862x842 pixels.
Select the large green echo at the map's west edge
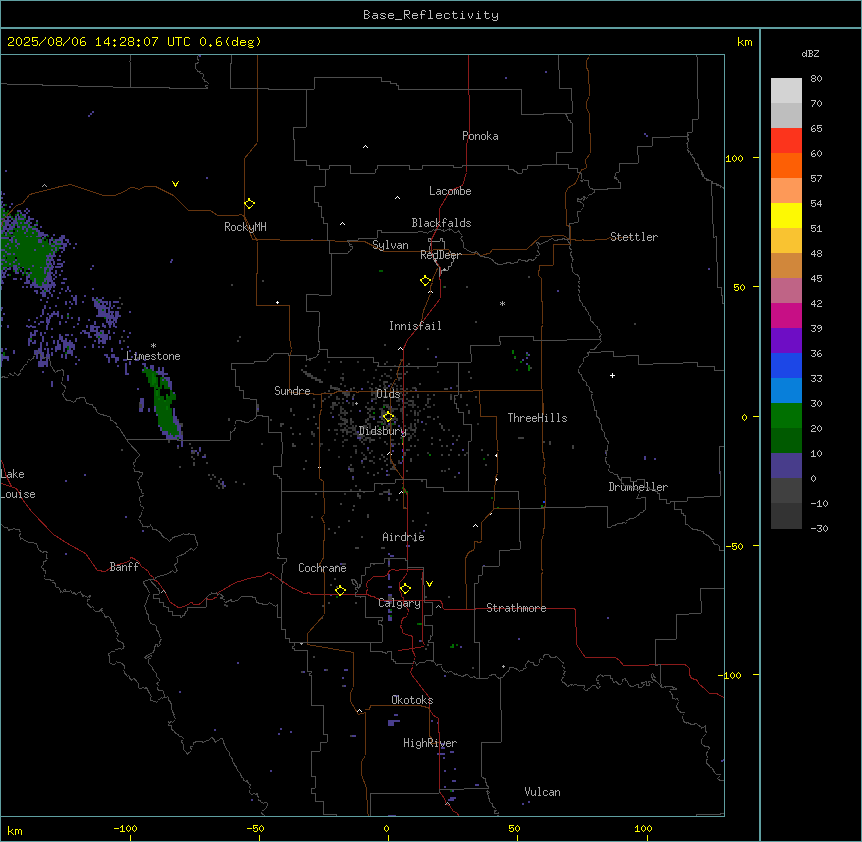[25, 250]
